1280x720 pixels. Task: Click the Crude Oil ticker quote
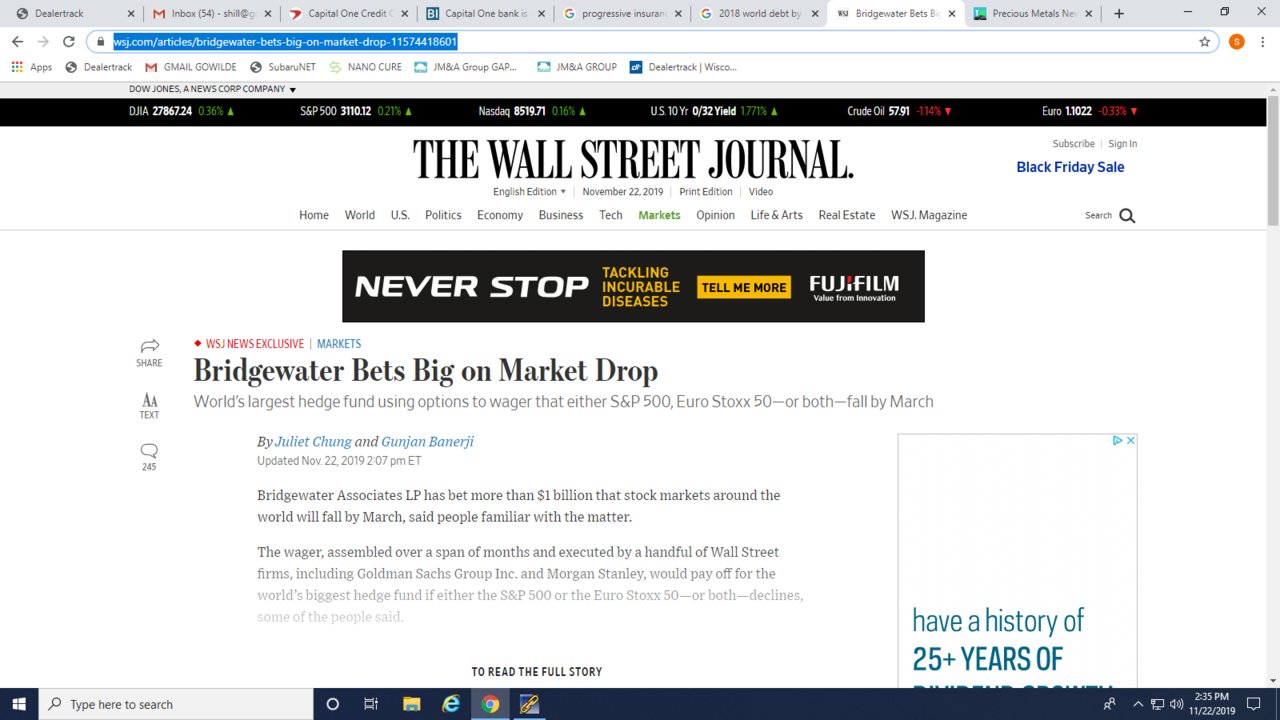pos(899,111)
